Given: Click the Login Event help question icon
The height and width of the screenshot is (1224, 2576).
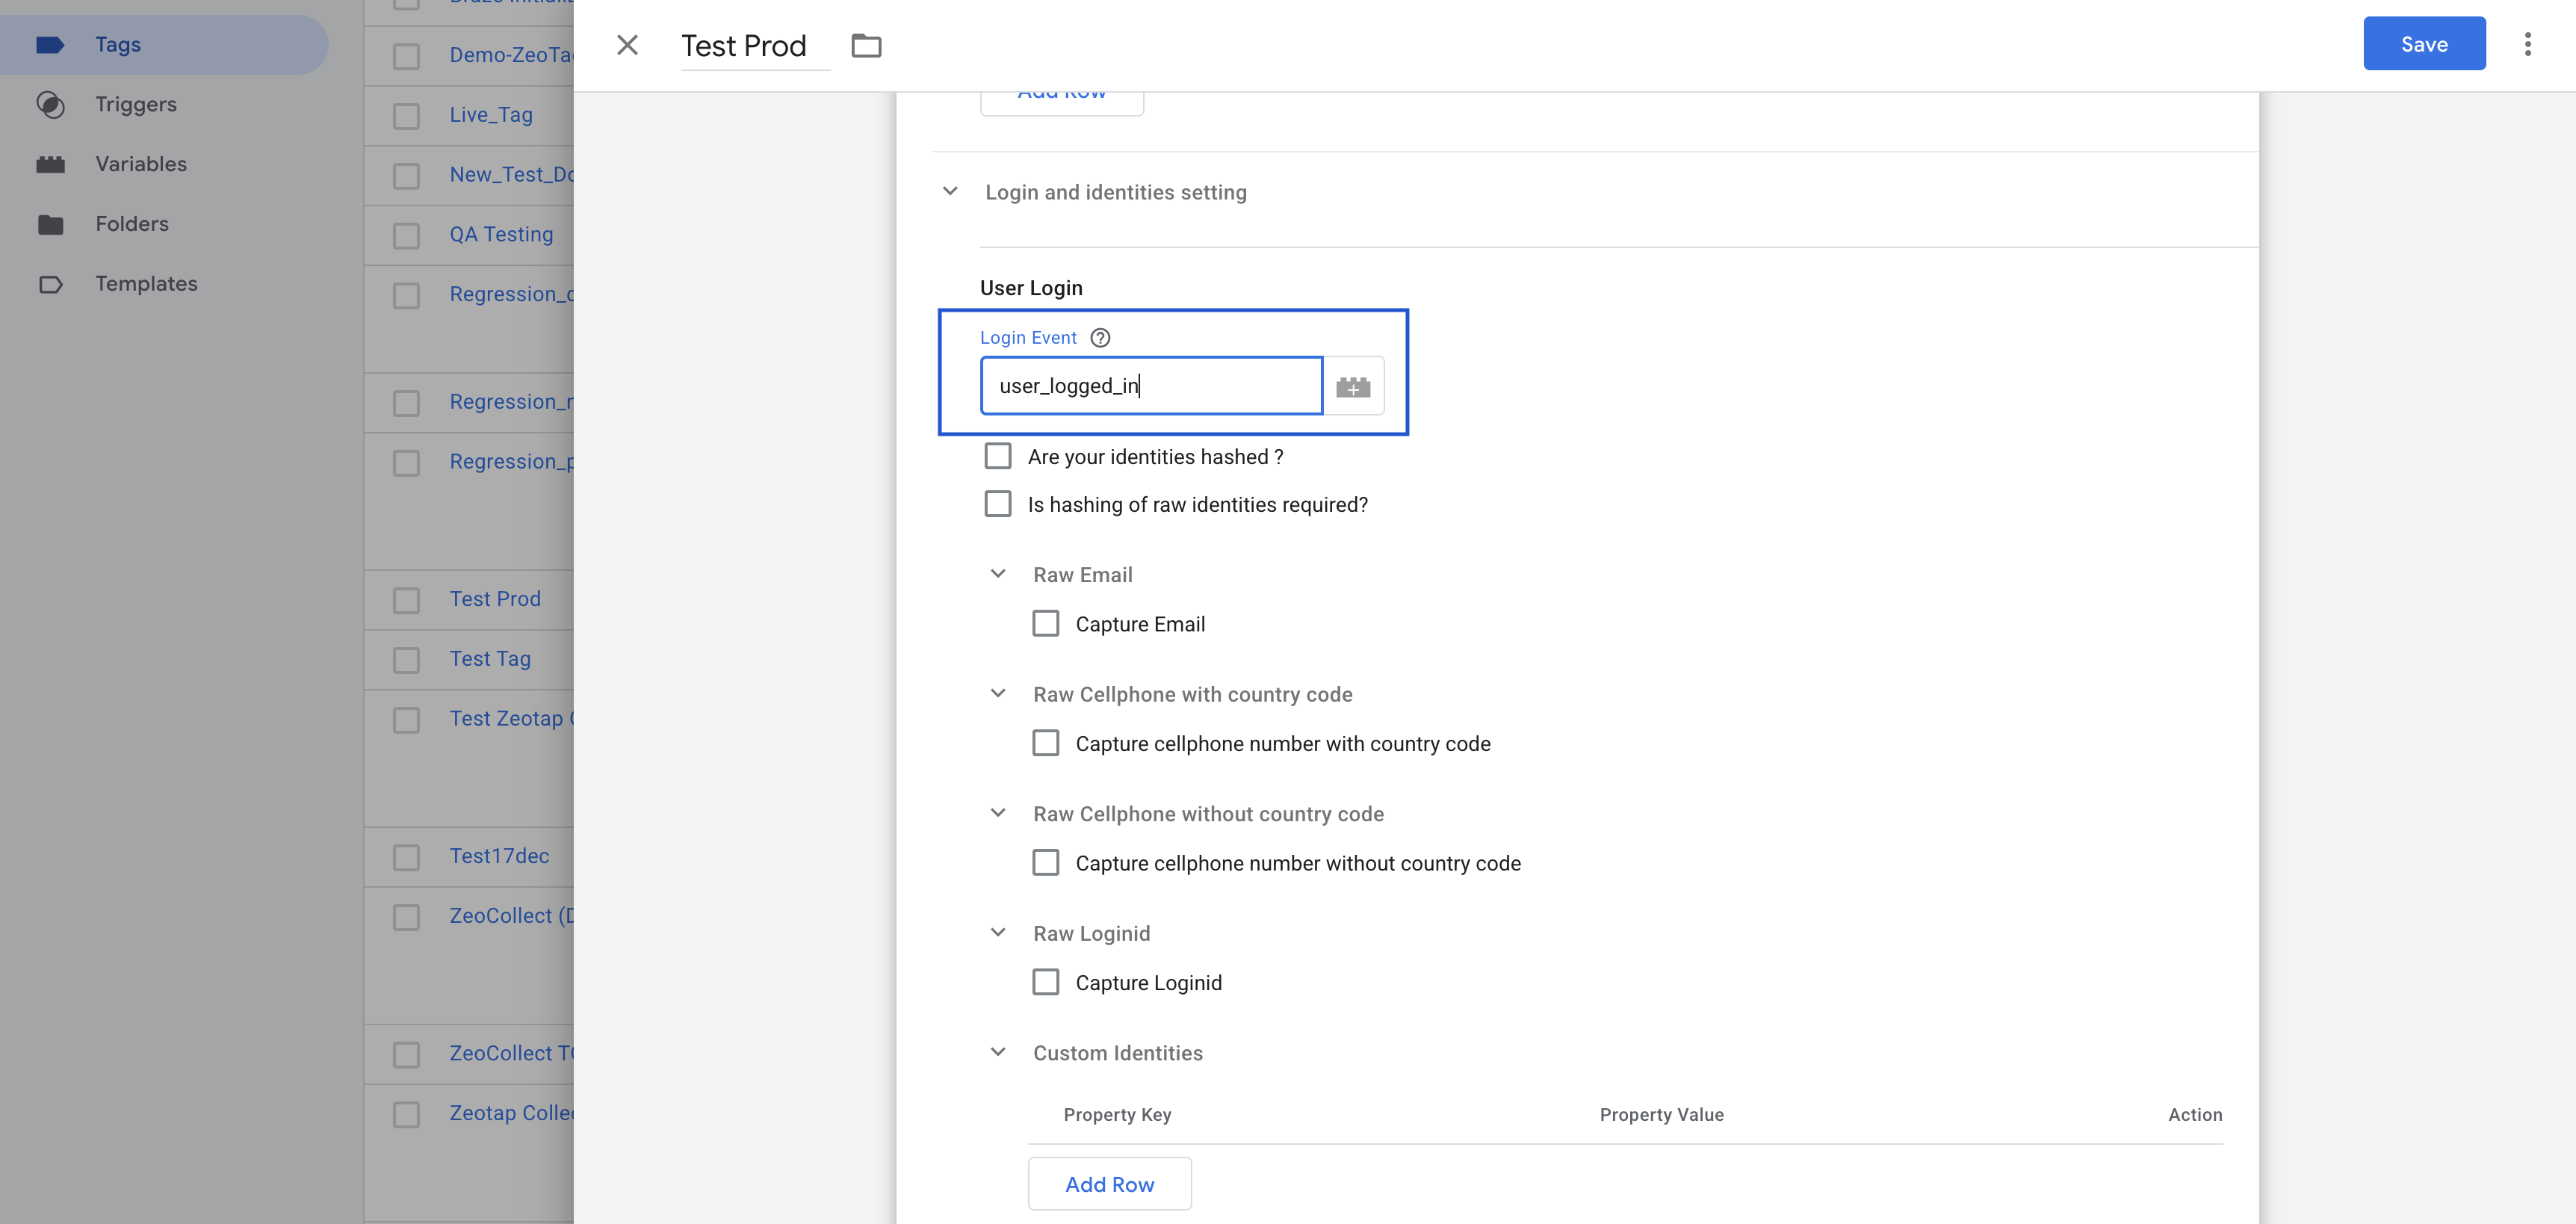Looking at the screenshot, I should 1100,338.
